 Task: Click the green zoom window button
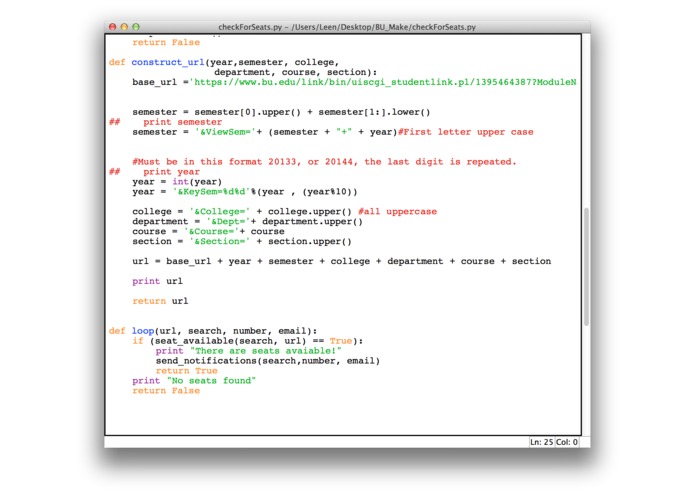click(x=136, y=27)
